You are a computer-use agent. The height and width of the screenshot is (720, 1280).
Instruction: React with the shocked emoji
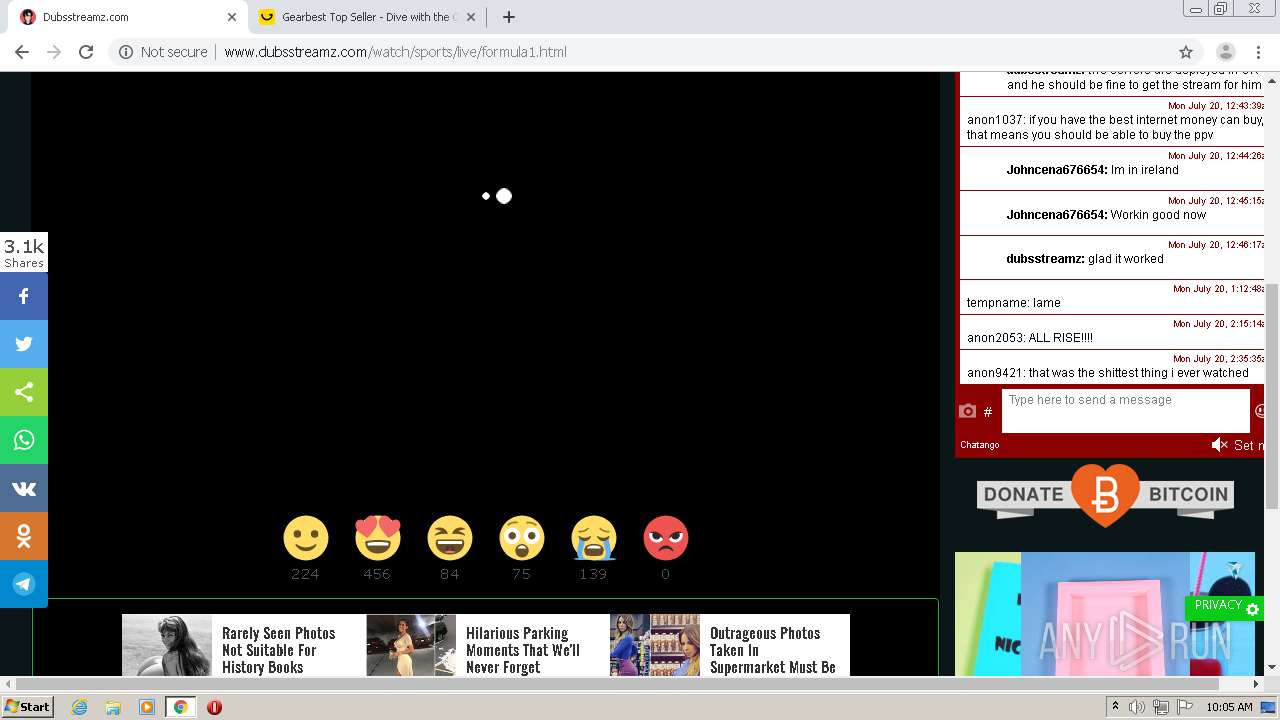point(522,538)
